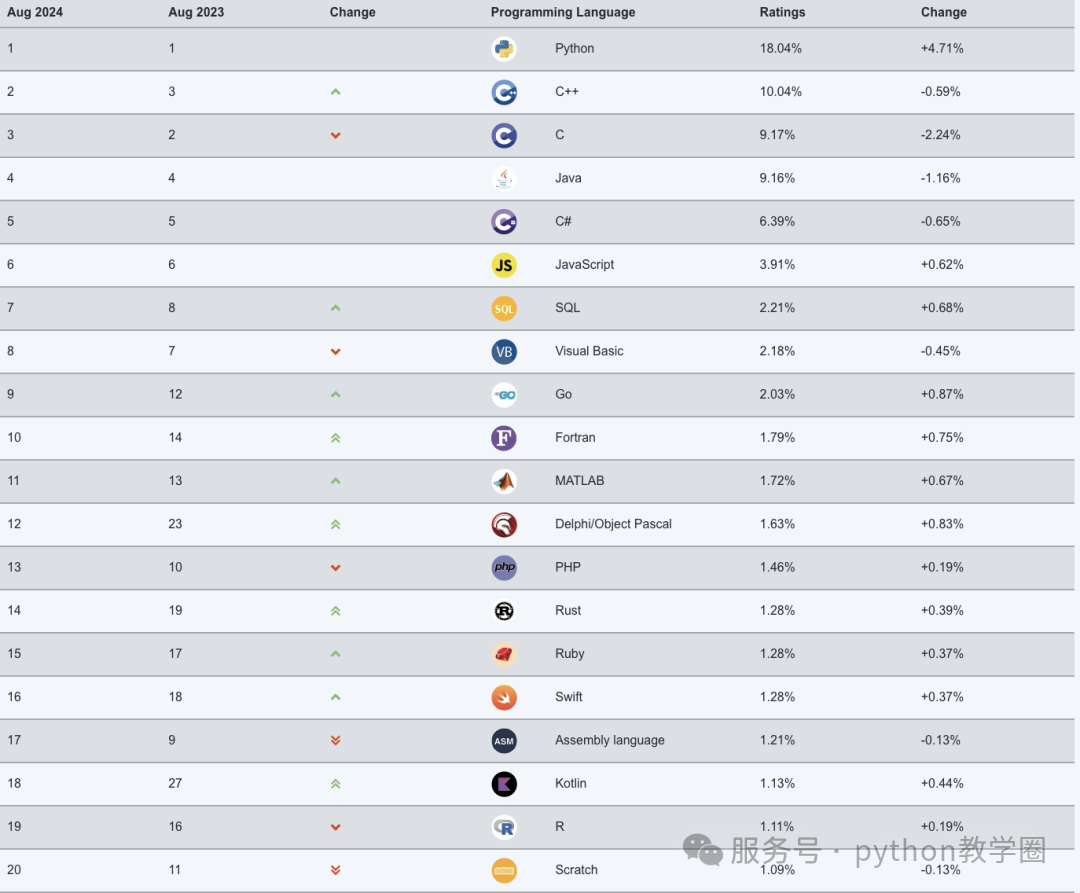Screen dimensions: 1080x893
Task: Click the C++ language logo
Action: (504, 92)
